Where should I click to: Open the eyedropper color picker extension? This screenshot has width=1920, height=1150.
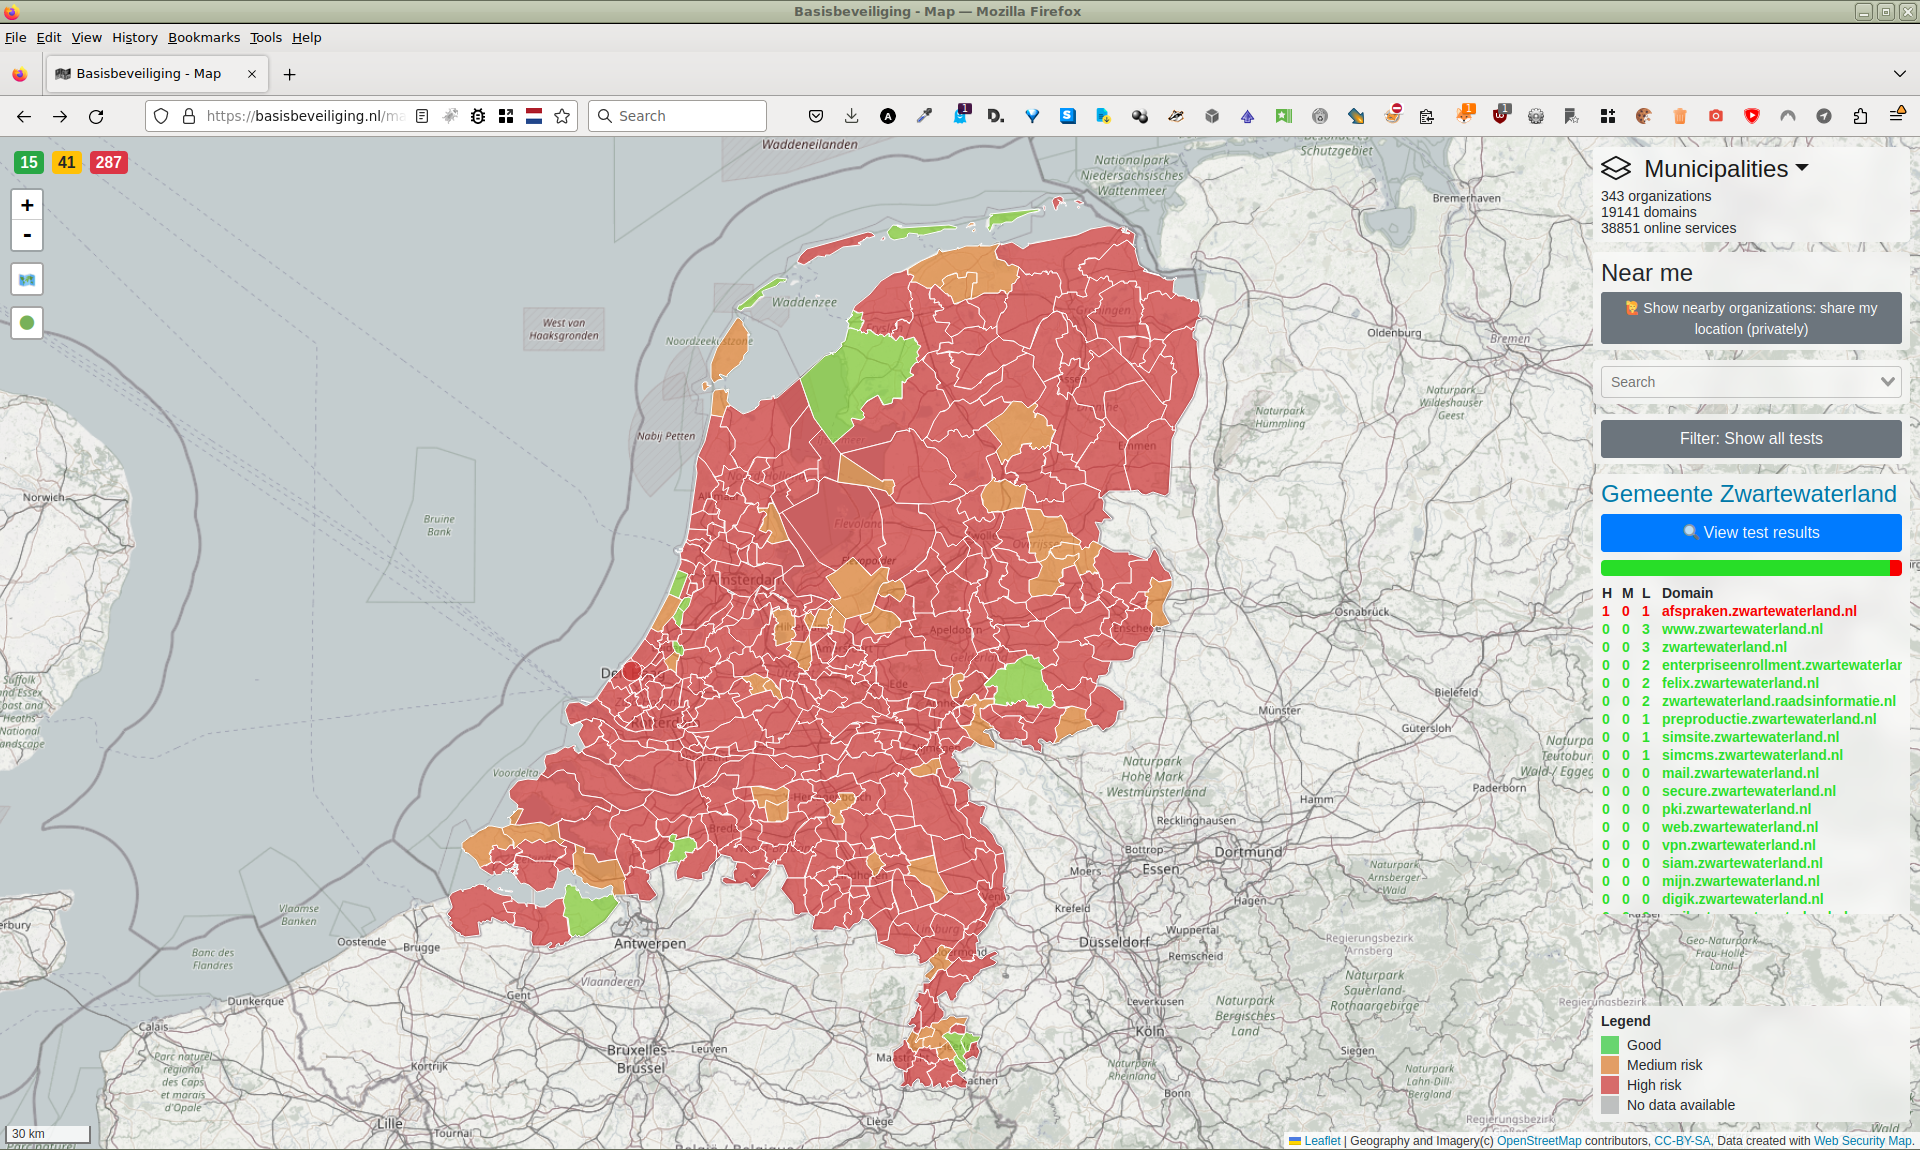(924, 116)
